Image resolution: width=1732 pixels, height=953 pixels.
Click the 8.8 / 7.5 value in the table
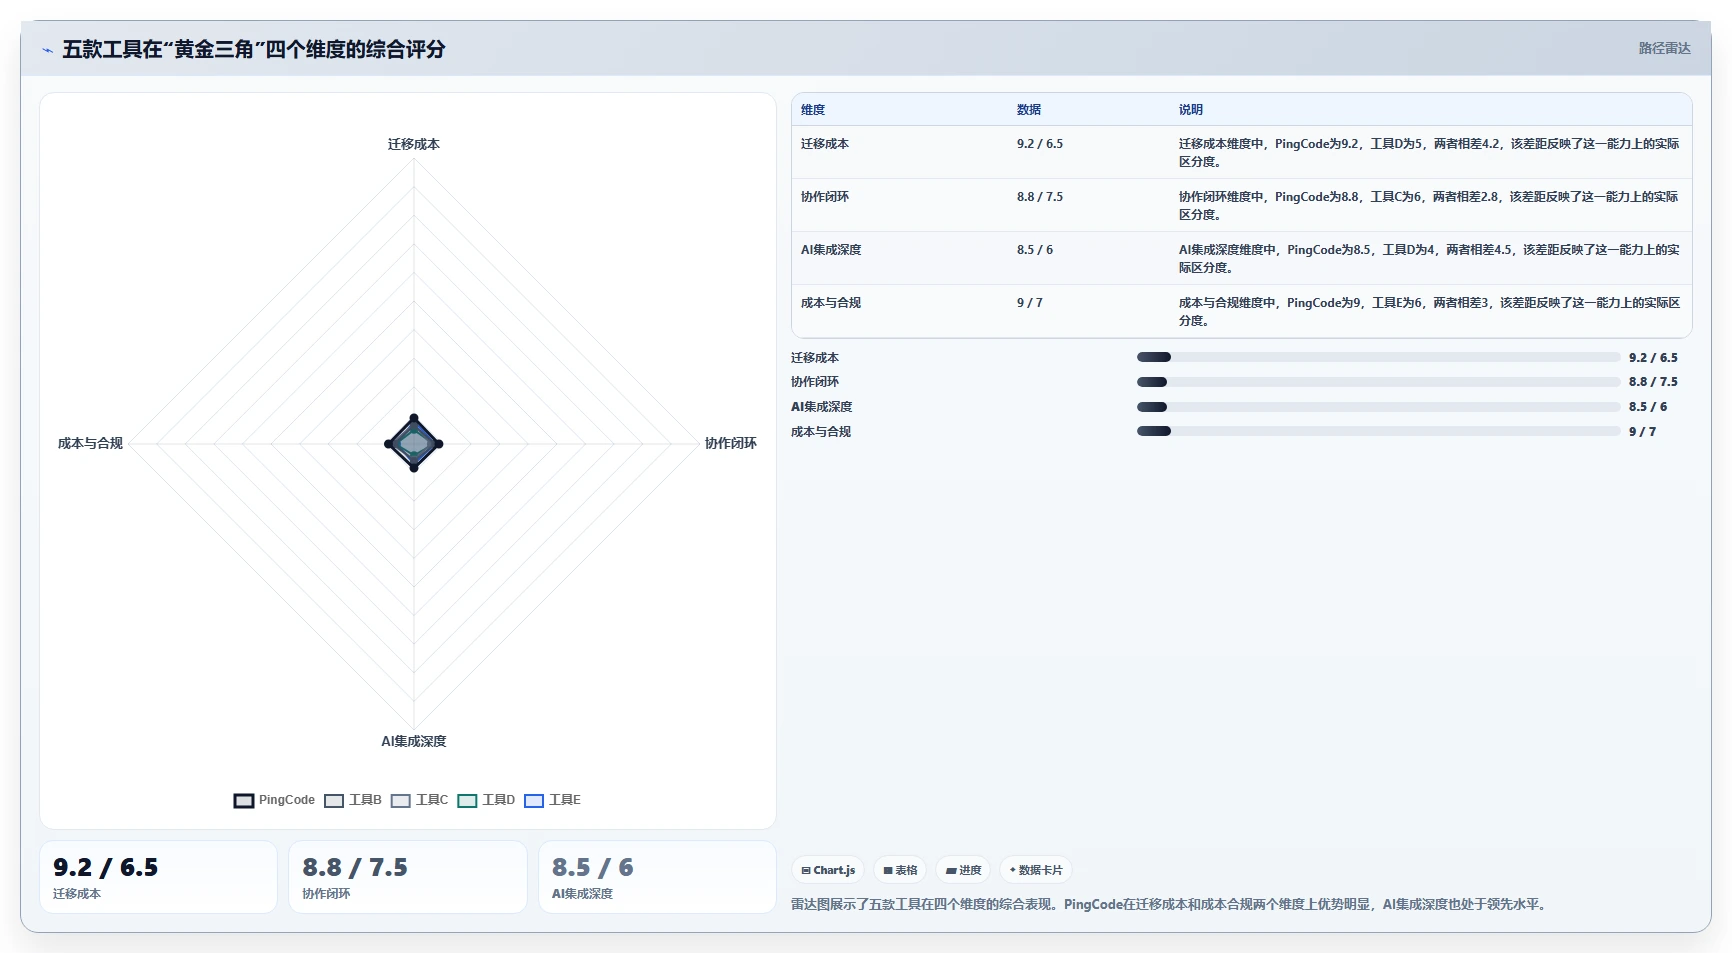1040,197
